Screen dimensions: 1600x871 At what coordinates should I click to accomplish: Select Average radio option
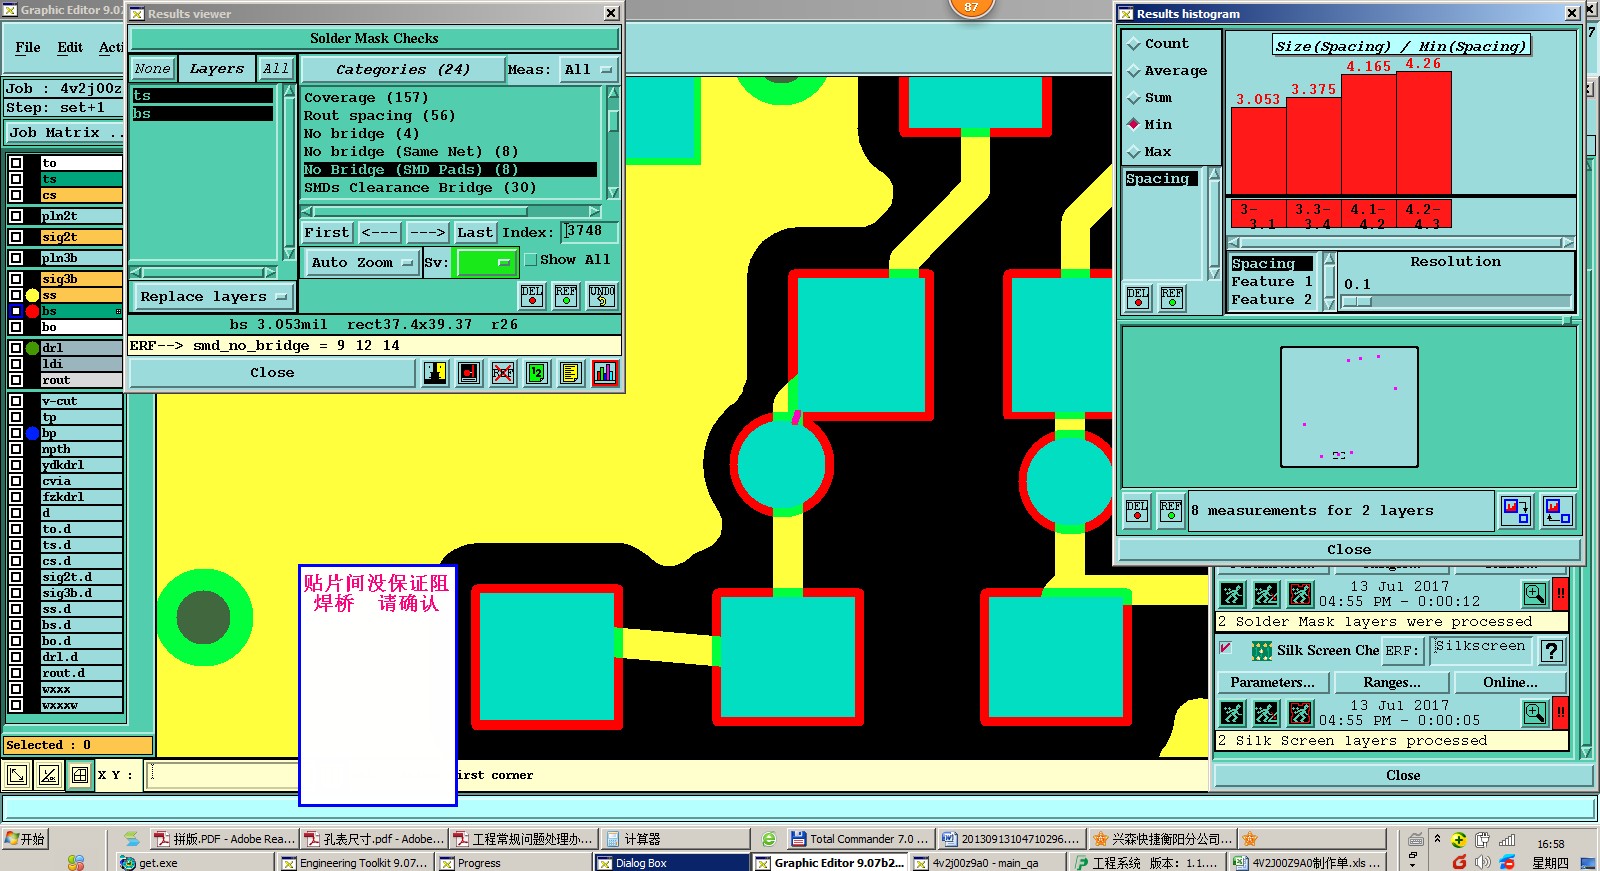1134,71
